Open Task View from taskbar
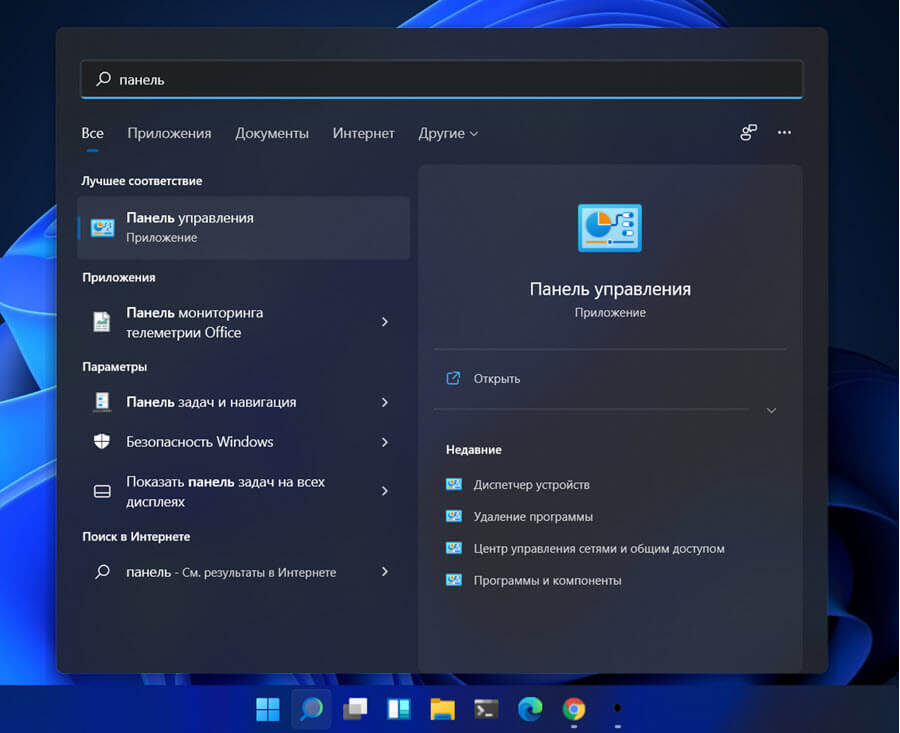 (x=355, y=709)
